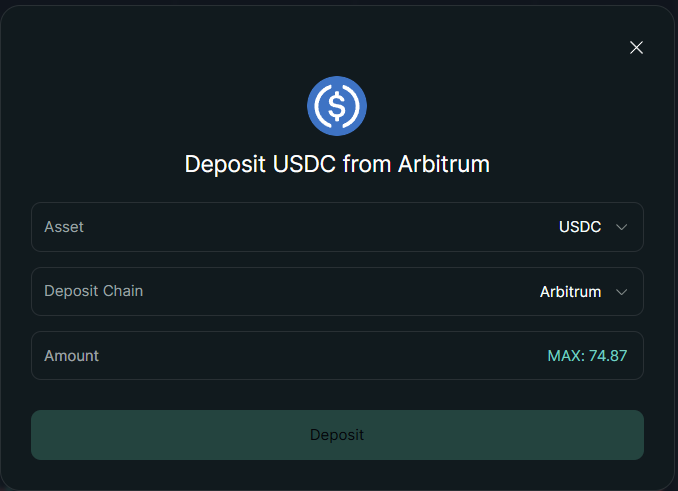The width and height of the screenshot is (678, 491).
Task: Open the Arbitrum chain dropdown value
Action: tap(570, 292)
